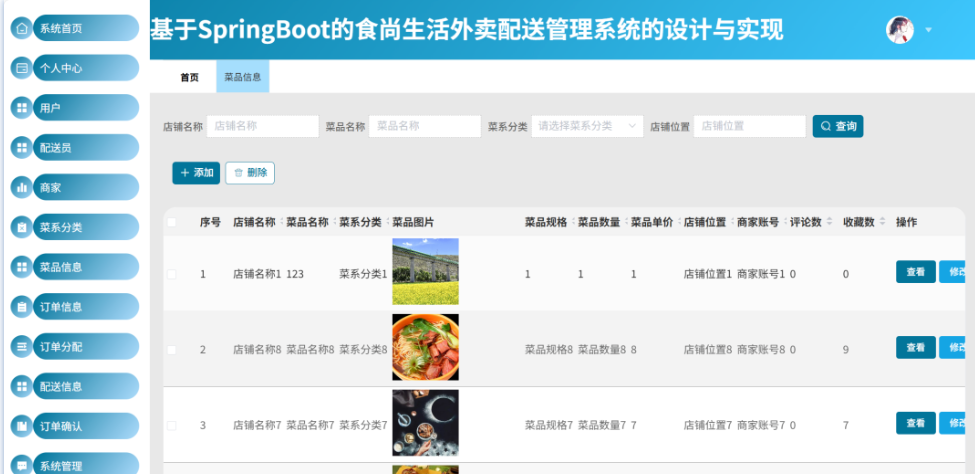Click the 添加 button

196,173
